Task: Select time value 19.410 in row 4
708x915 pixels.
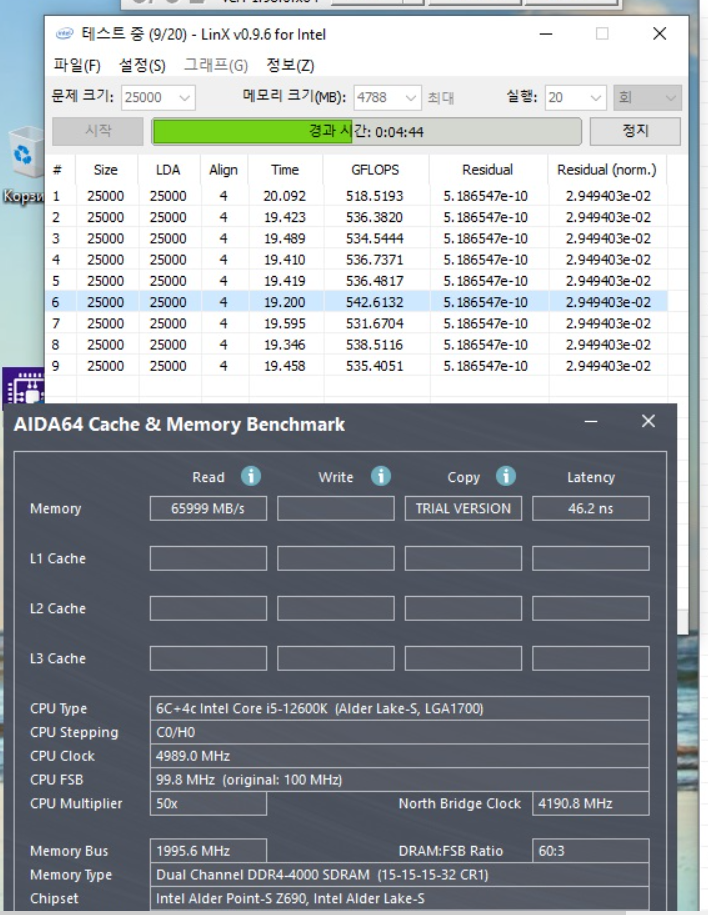Action: point(284,260)
